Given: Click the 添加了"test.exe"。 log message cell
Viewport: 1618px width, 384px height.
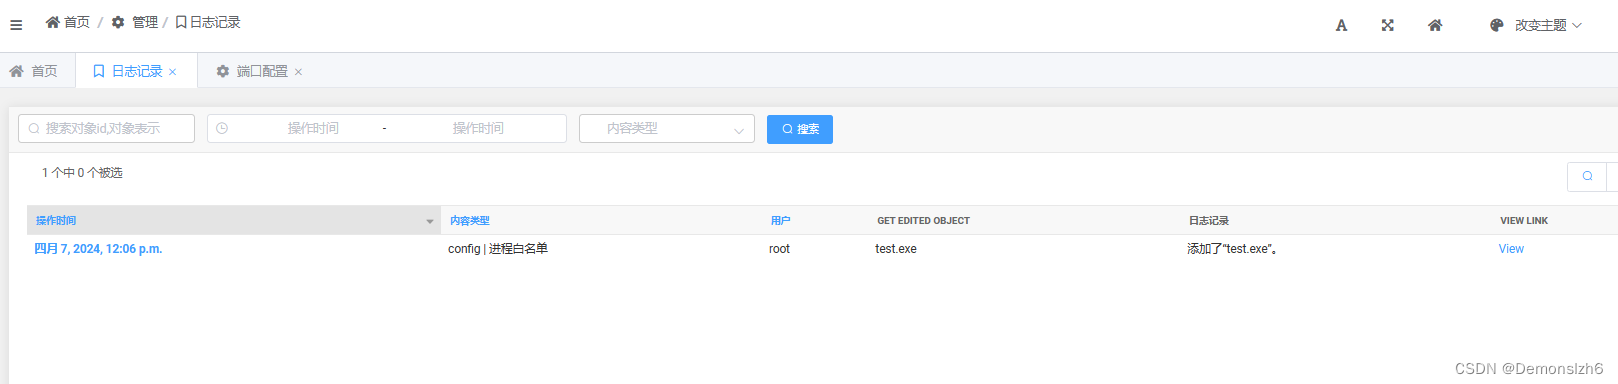Looking at the screenshot, I should pyautogui.click(x=1232, y=249).
